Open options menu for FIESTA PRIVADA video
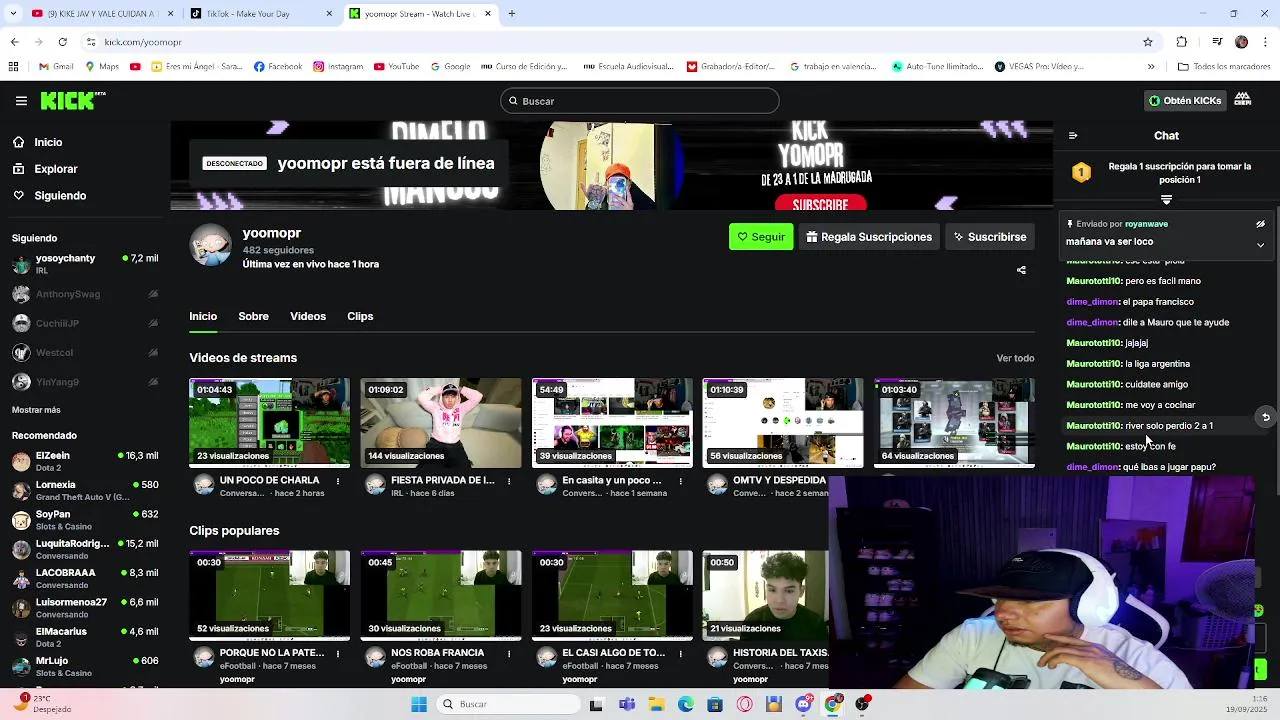Screen dimensions: 1280x720 pyautogui.click(x=509, y=481)
